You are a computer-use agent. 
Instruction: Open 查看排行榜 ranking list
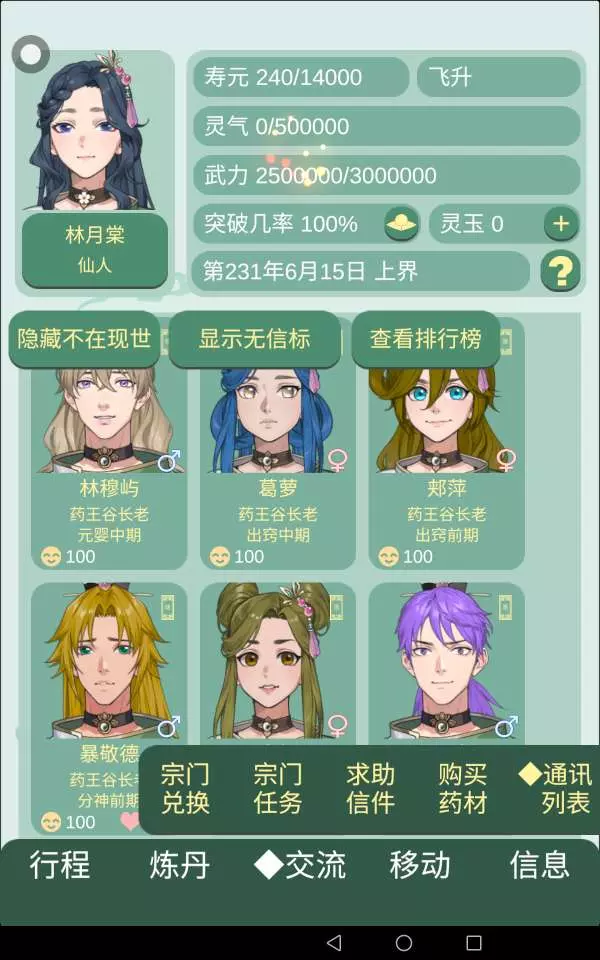click(426, 339)
